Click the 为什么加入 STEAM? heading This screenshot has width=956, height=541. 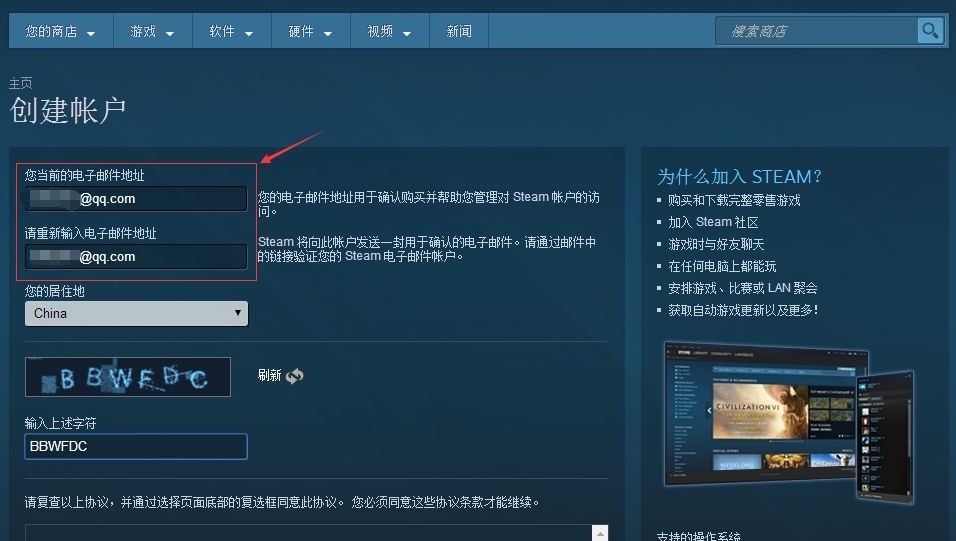point(739,177)
